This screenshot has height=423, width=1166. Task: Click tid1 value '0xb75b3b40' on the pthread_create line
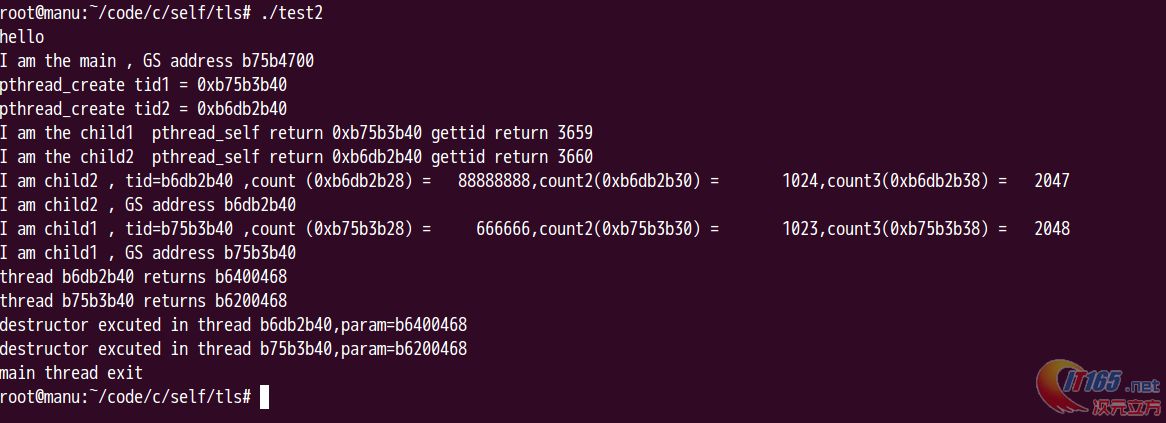coord(242,85)
